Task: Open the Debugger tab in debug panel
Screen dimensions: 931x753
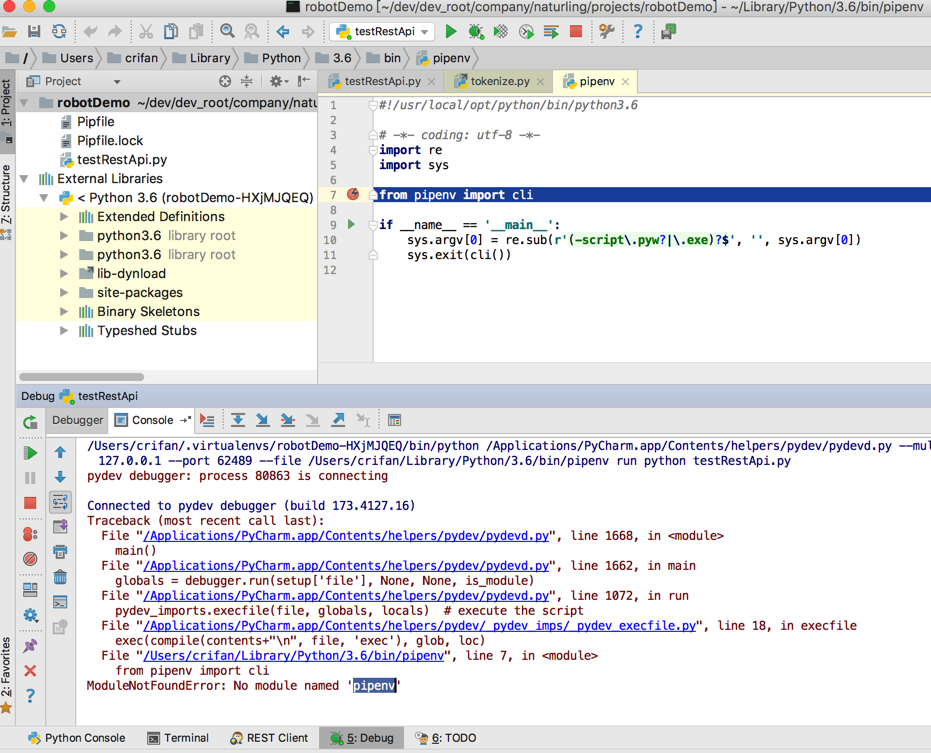Action: tap(77, 421)
